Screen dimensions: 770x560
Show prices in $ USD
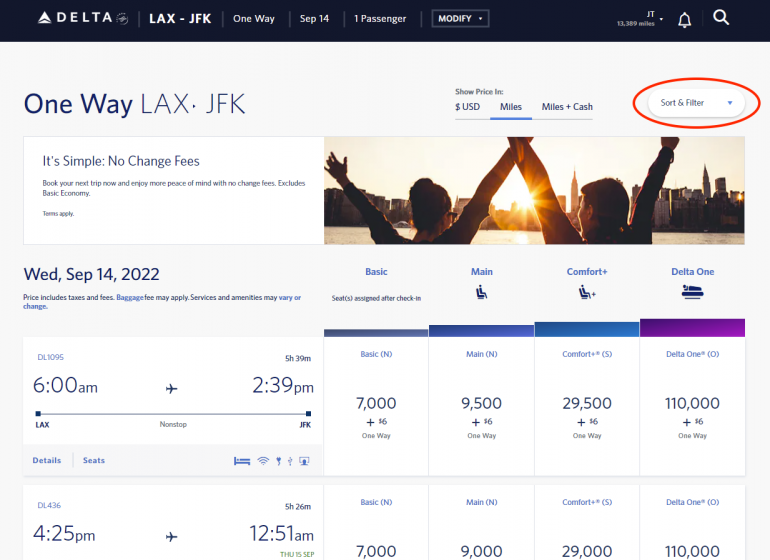click(468, 107)
